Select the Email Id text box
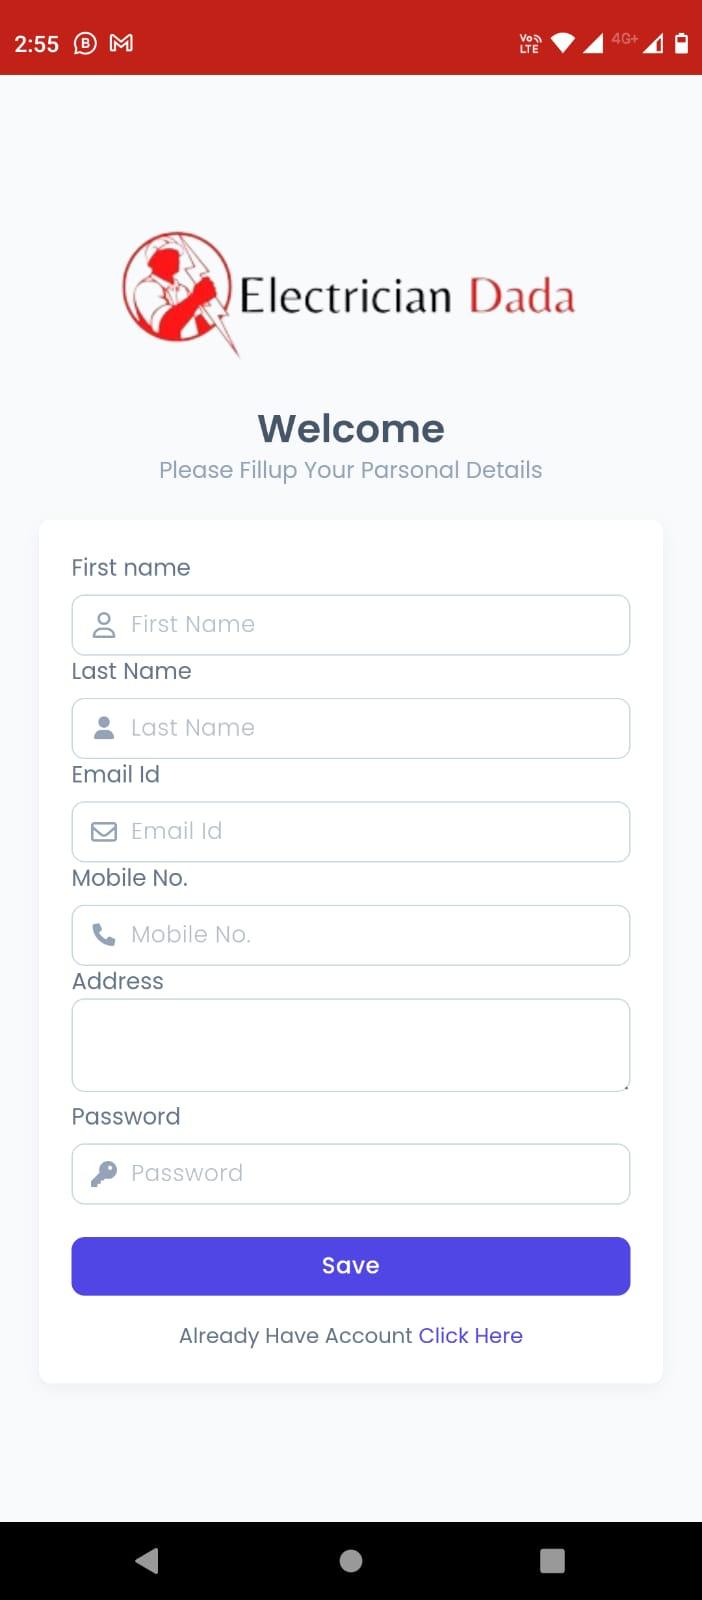The image size is (702, 1600). (351, 832)
